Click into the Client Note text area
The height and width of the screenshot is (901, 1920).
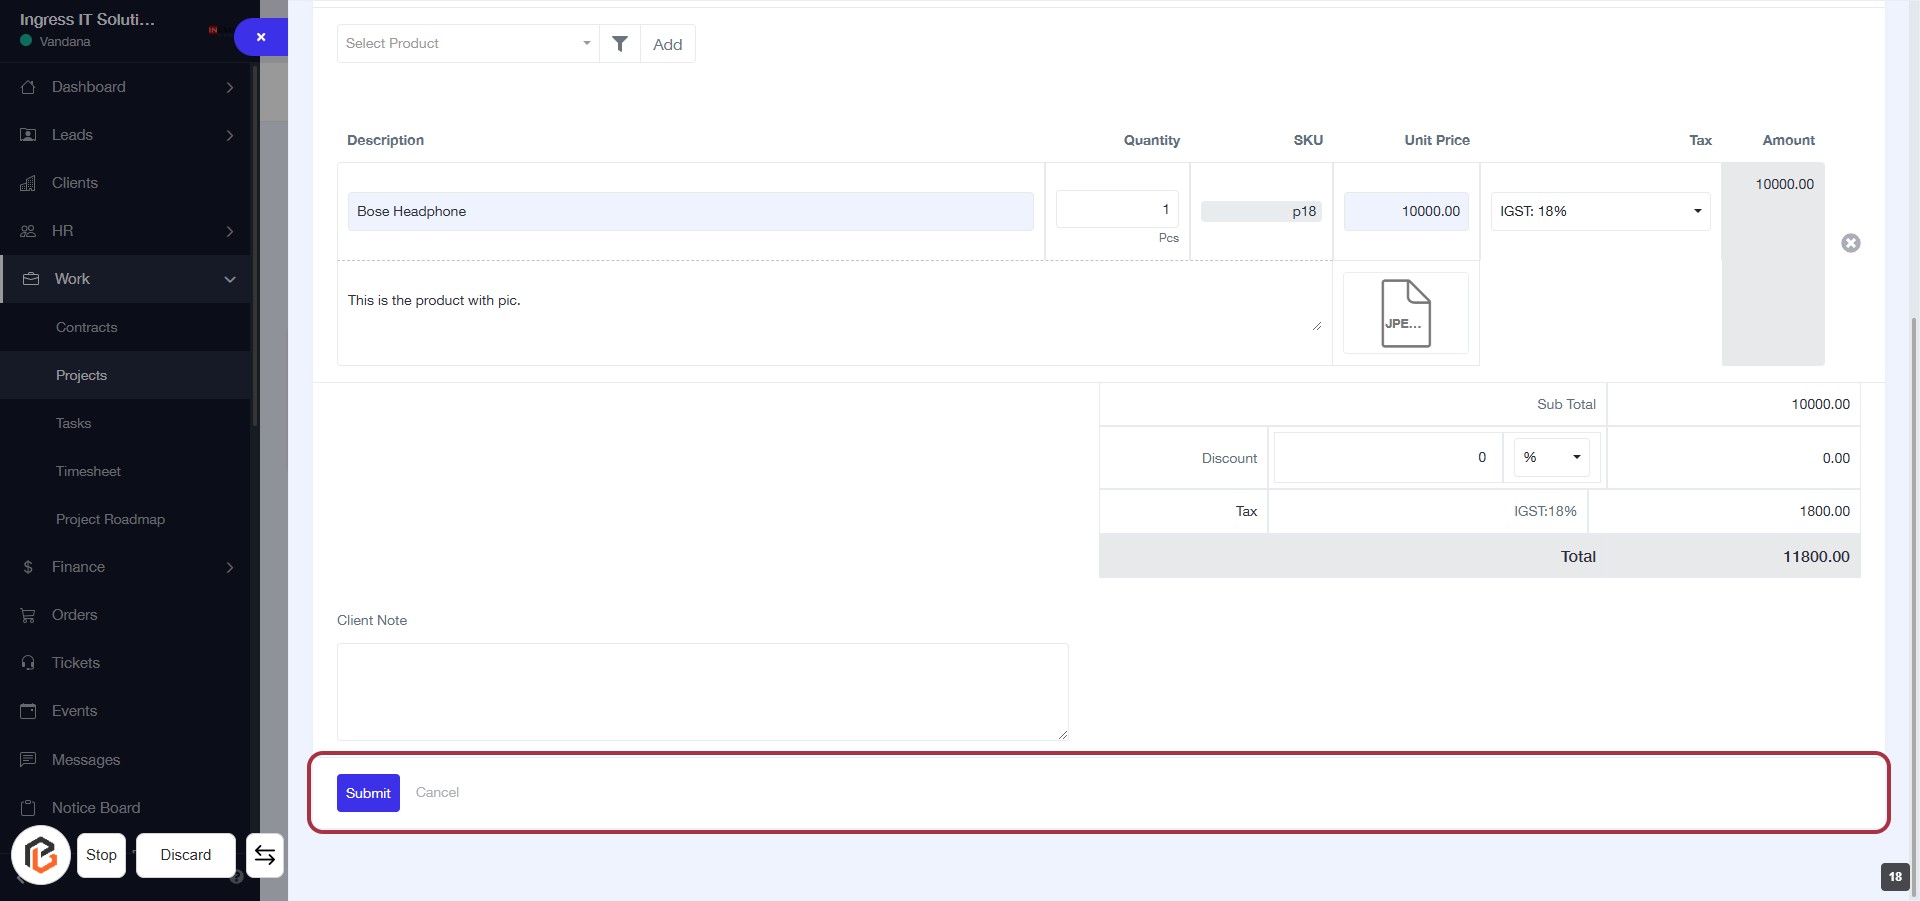point(702,691)
